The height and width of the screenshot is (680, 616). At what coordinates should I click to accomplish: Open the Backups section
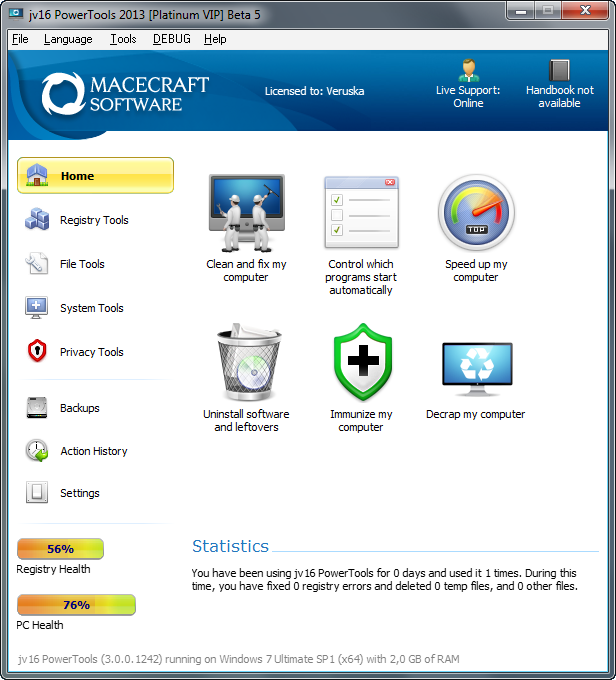pos(79,408)
